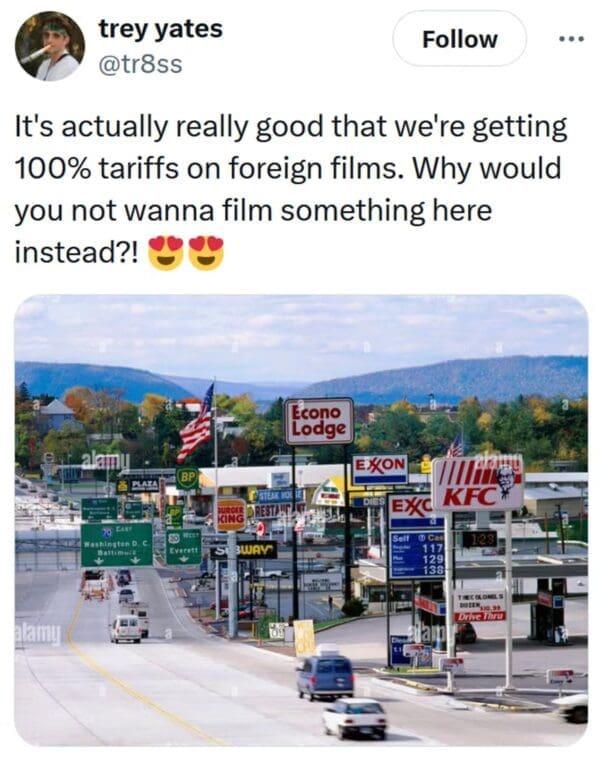Click the Subway sign in the photo
600x757 pixels.
[x=244, y=550]
